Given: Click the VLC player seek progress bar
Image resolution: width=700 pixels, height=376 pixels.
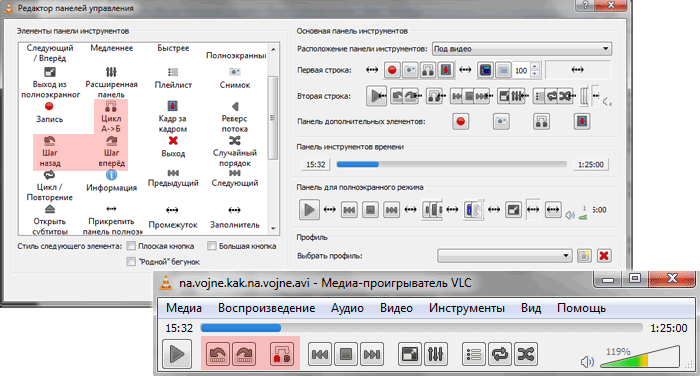Looking at the screenshot, I should point(421,328).
